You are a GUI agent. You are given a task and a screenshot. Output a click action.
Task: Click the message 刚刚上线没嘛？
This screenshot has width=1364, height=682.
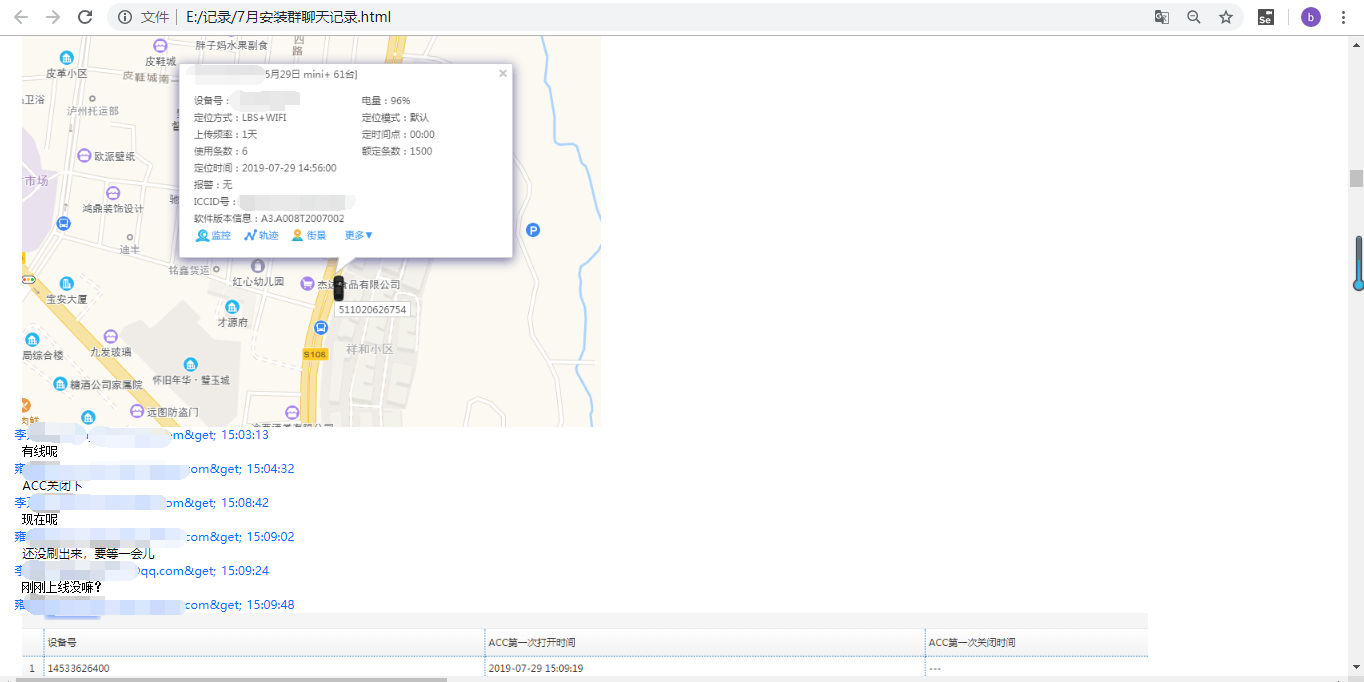point(62,588)
